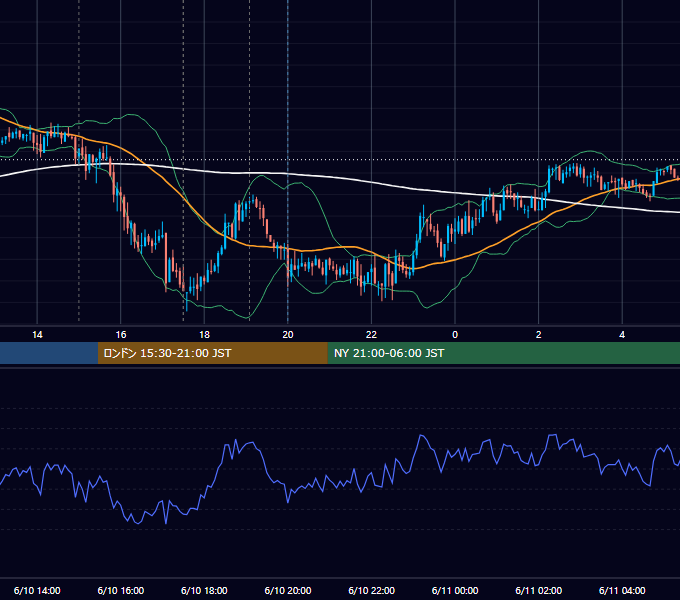Click hour label 14 on price chart axis
Viewport: 680px width, 600px height.
(37, 335)
